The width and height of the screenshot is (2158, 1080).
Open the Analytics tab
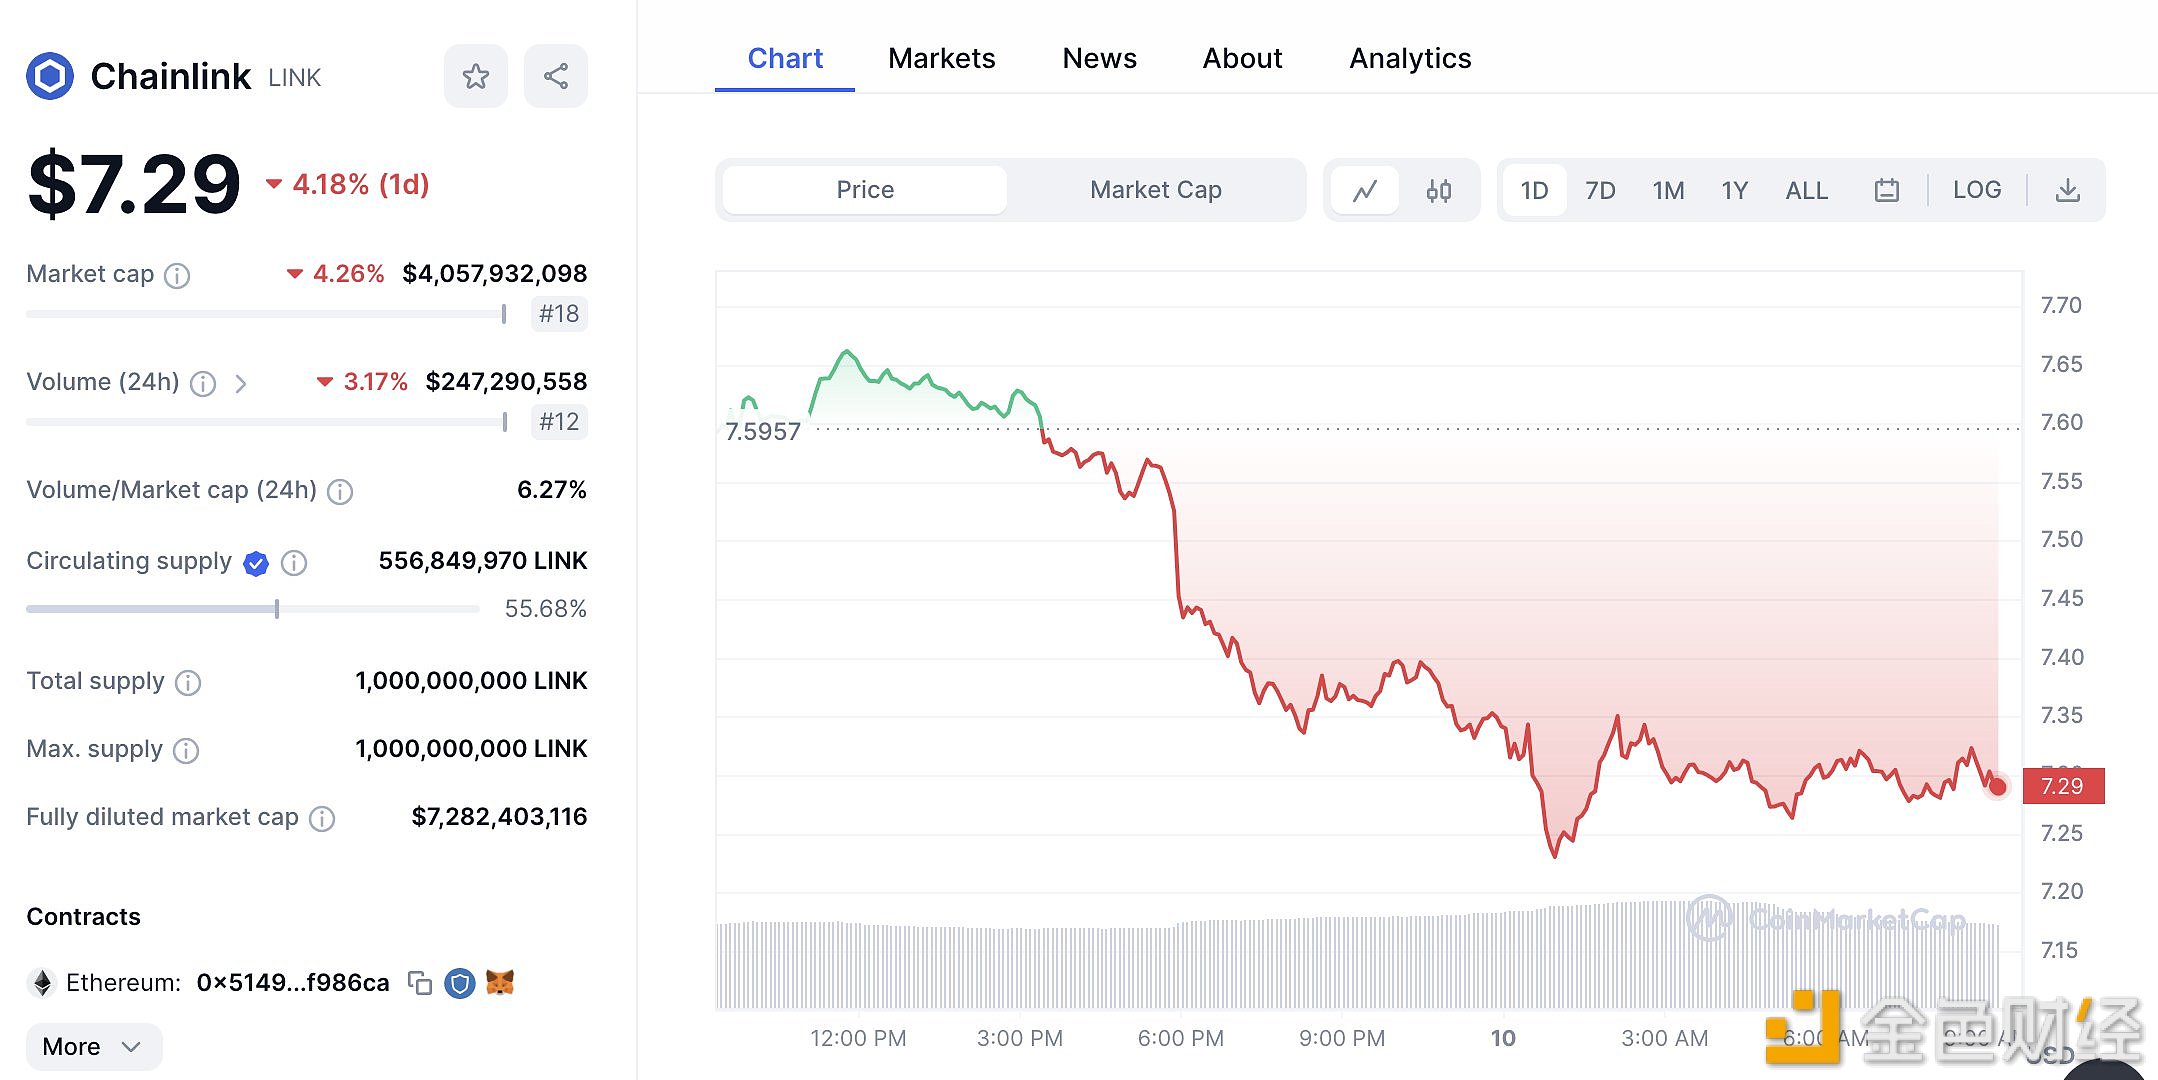coord(1410,58)
